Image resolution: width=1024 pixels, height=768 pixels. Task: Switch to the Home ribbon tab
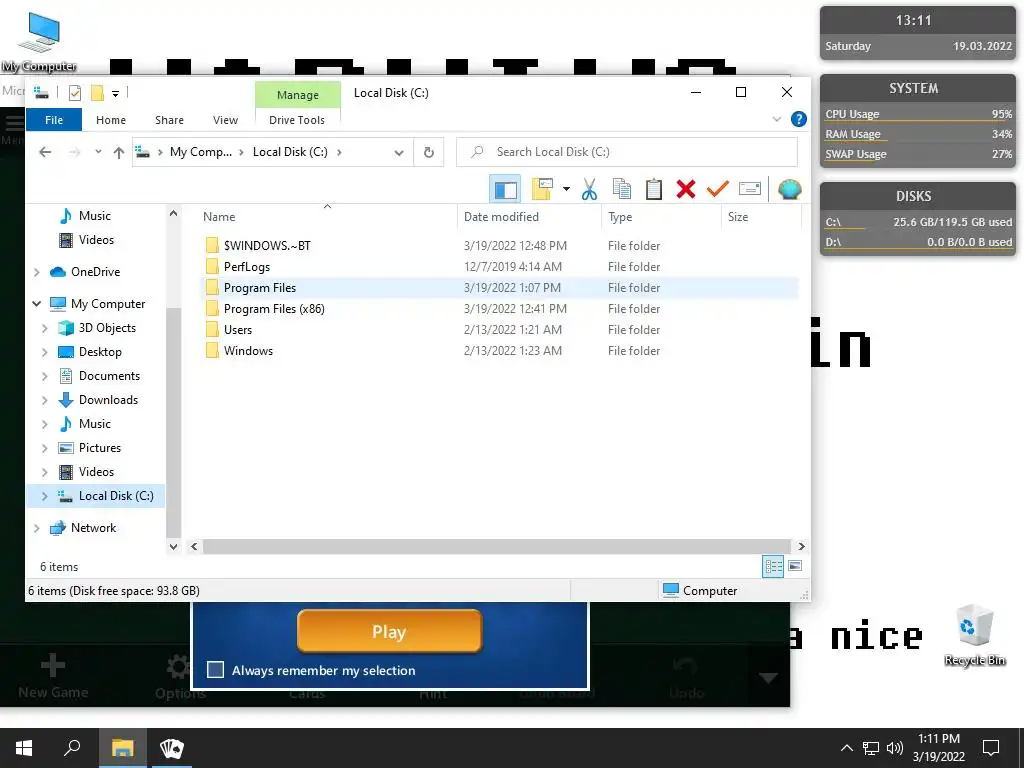111,120
